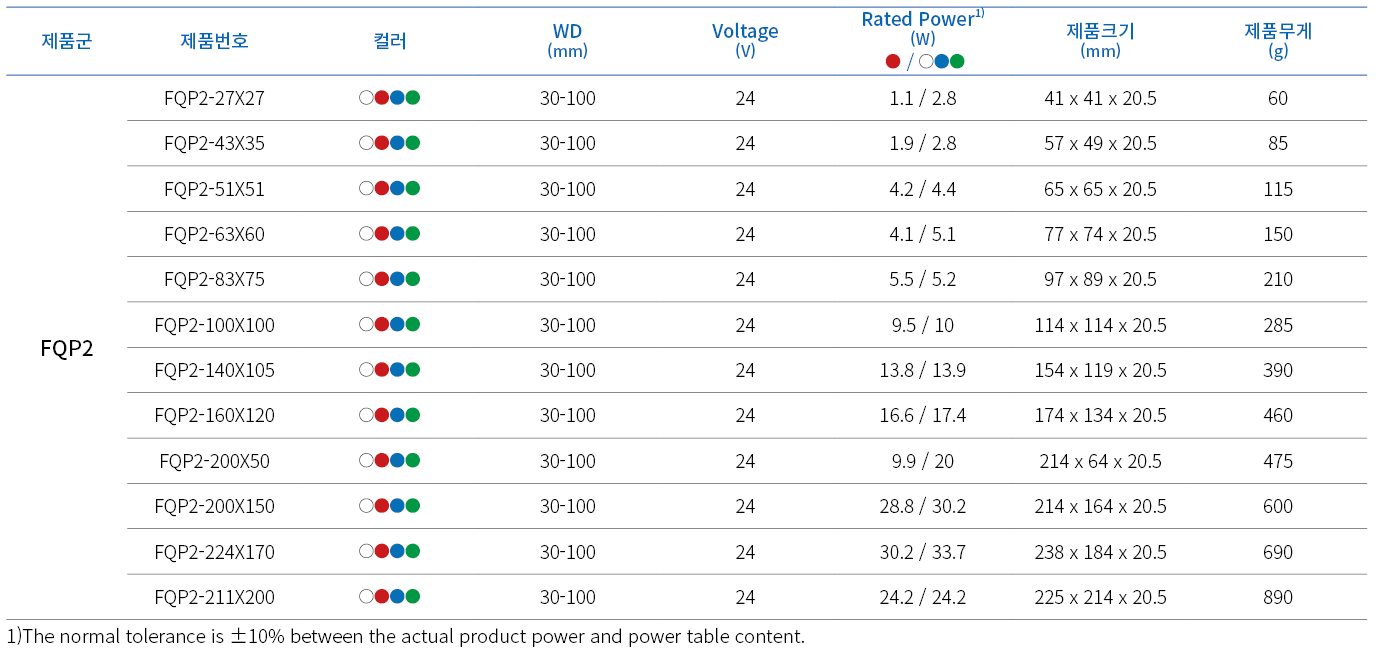Image resolution: width=1376 pixels, height=649 pixels.
Task: Click the blue dot in FQP2-211X200 row
Action: pos(397,596)
